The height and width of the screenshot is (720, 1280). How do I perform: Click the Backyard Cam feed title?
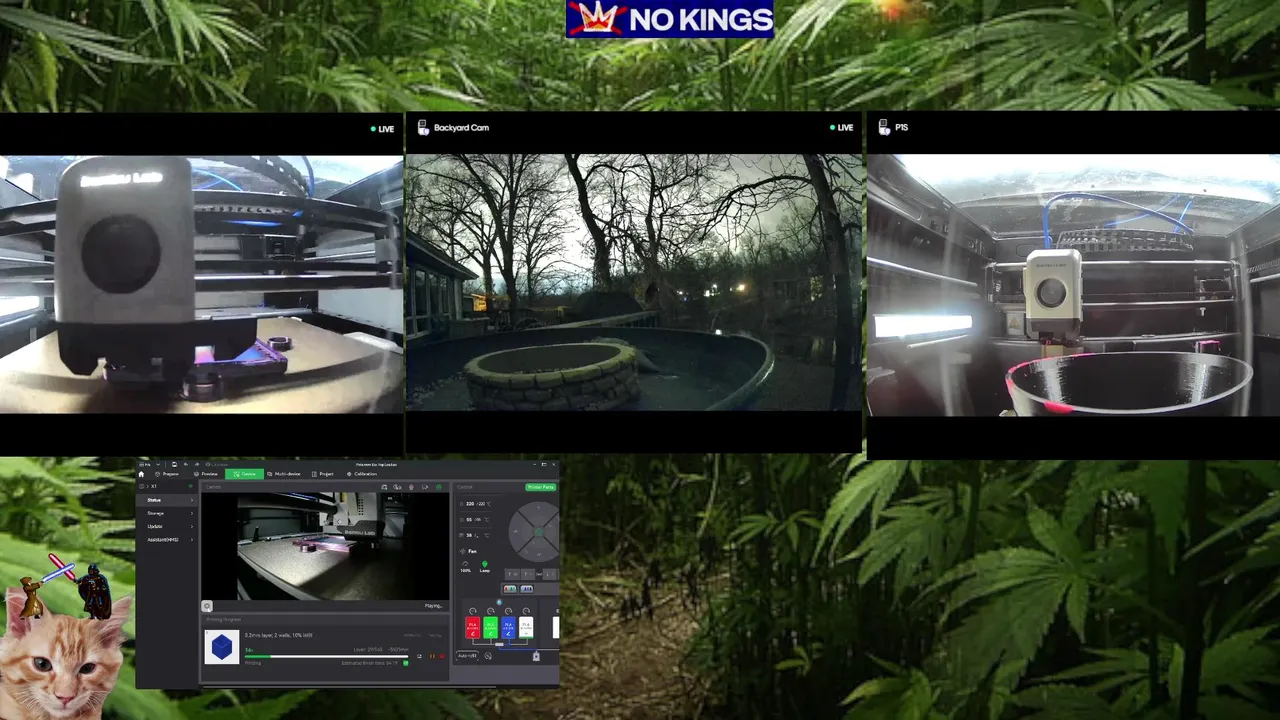pyautogui.click(x=461, y=128)
